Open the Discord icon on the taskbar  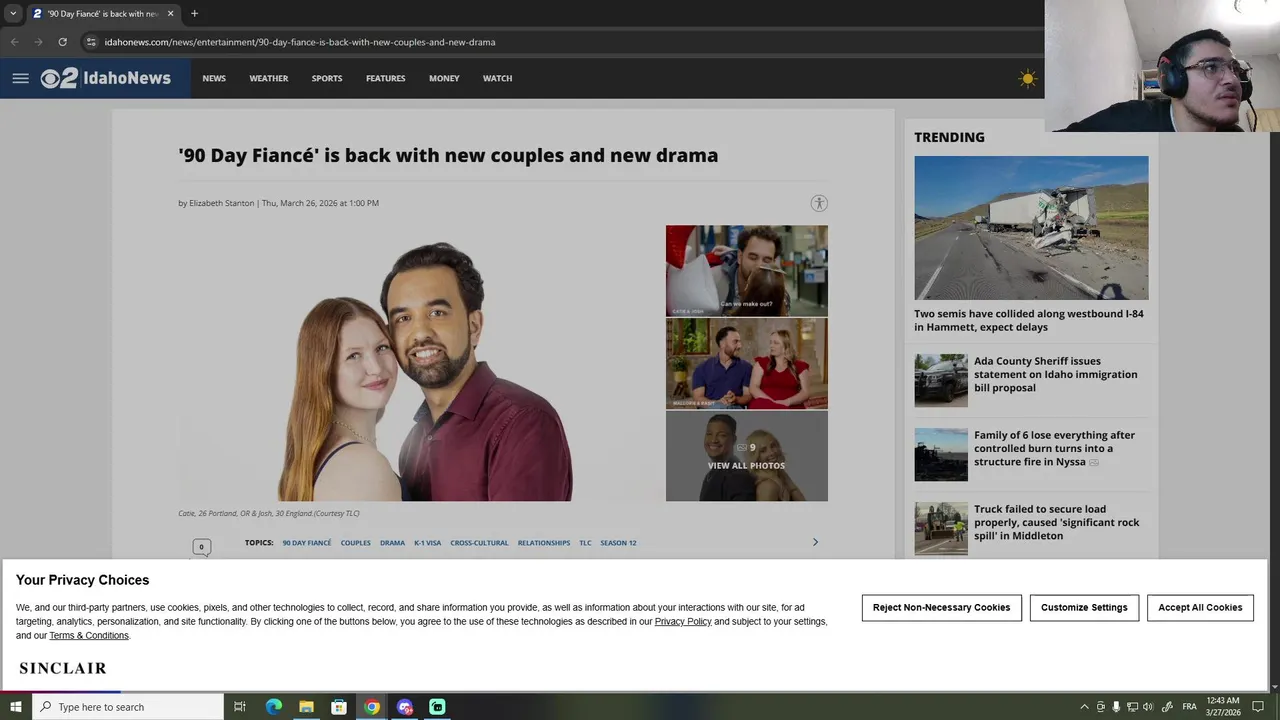tap(405, 707)
